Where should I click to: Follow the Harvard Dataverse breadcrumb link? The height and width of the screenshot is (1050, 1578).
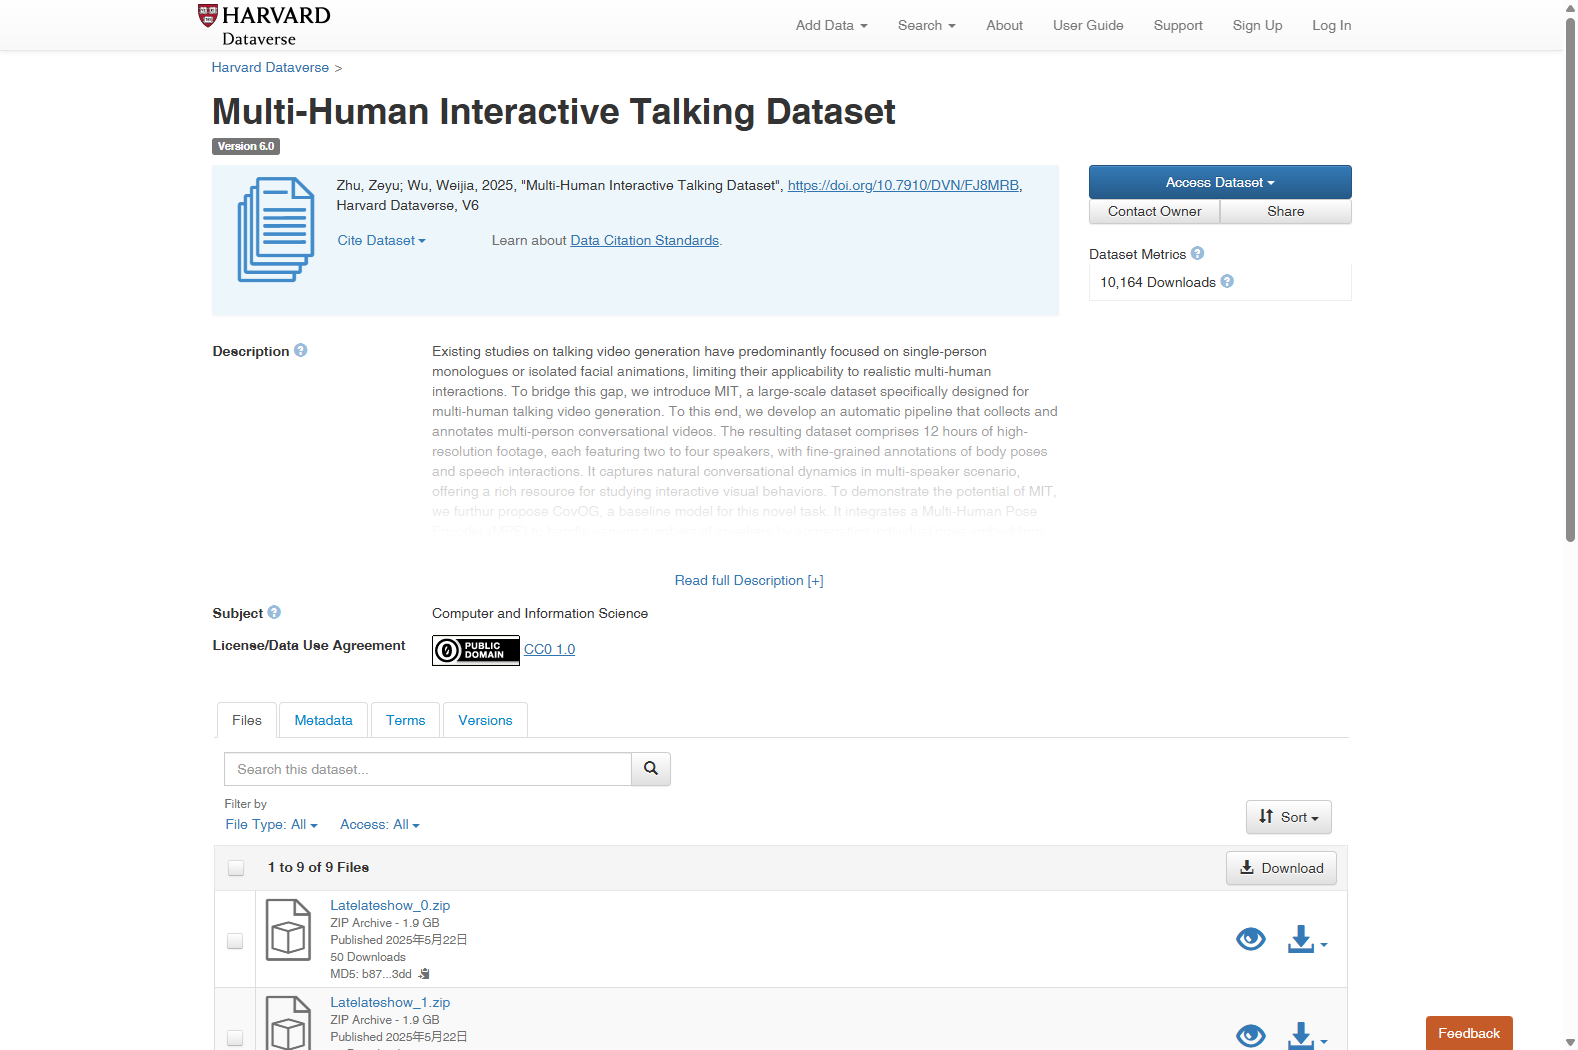click(270, 68)
